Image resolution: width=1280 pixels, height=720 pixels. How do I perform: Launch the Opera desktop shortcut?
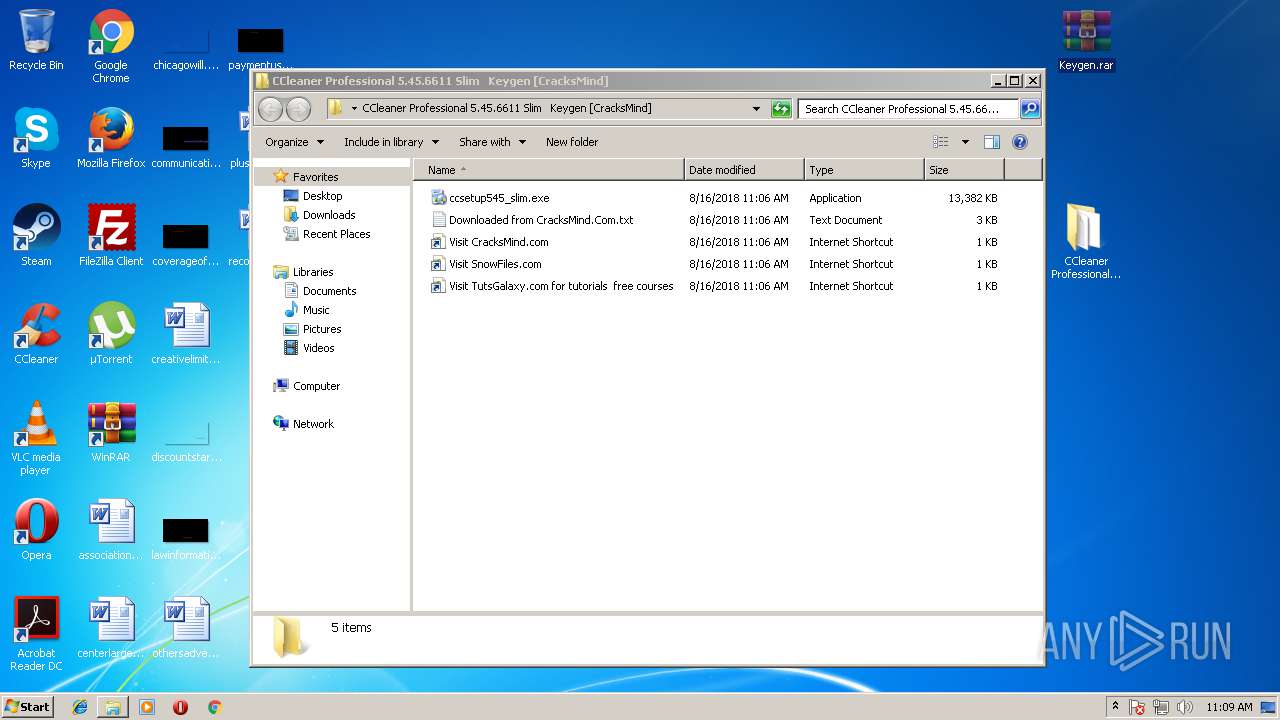click(36, 531)
